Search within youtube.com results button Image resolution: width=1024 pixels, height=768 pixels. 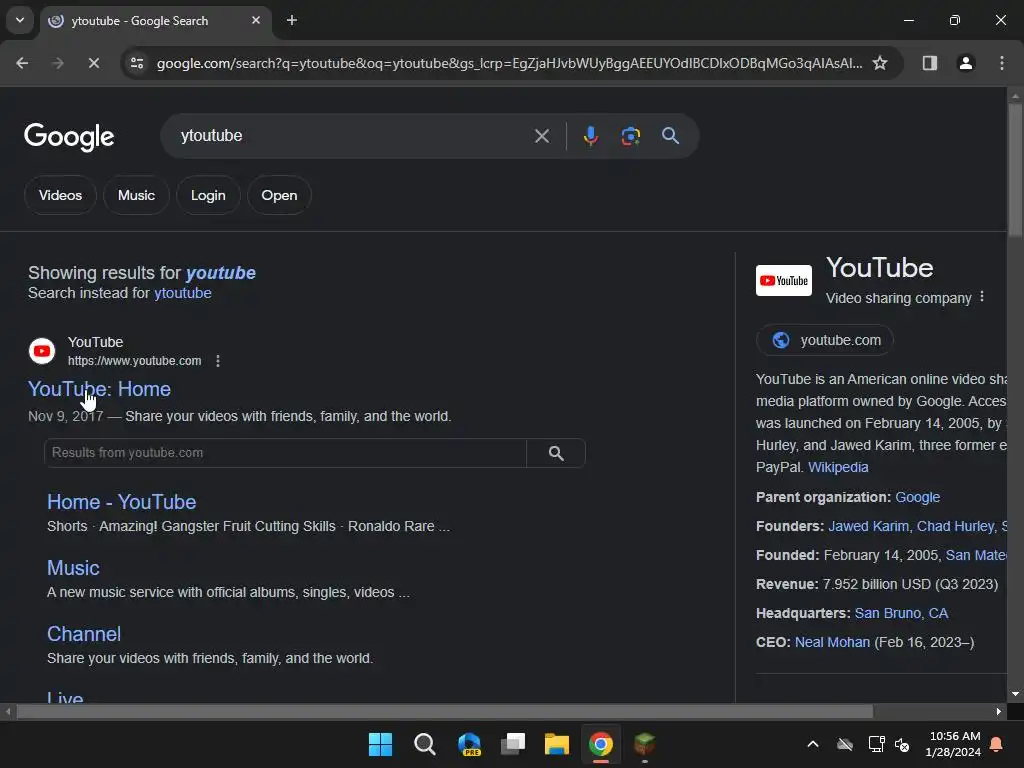(556, 453)
